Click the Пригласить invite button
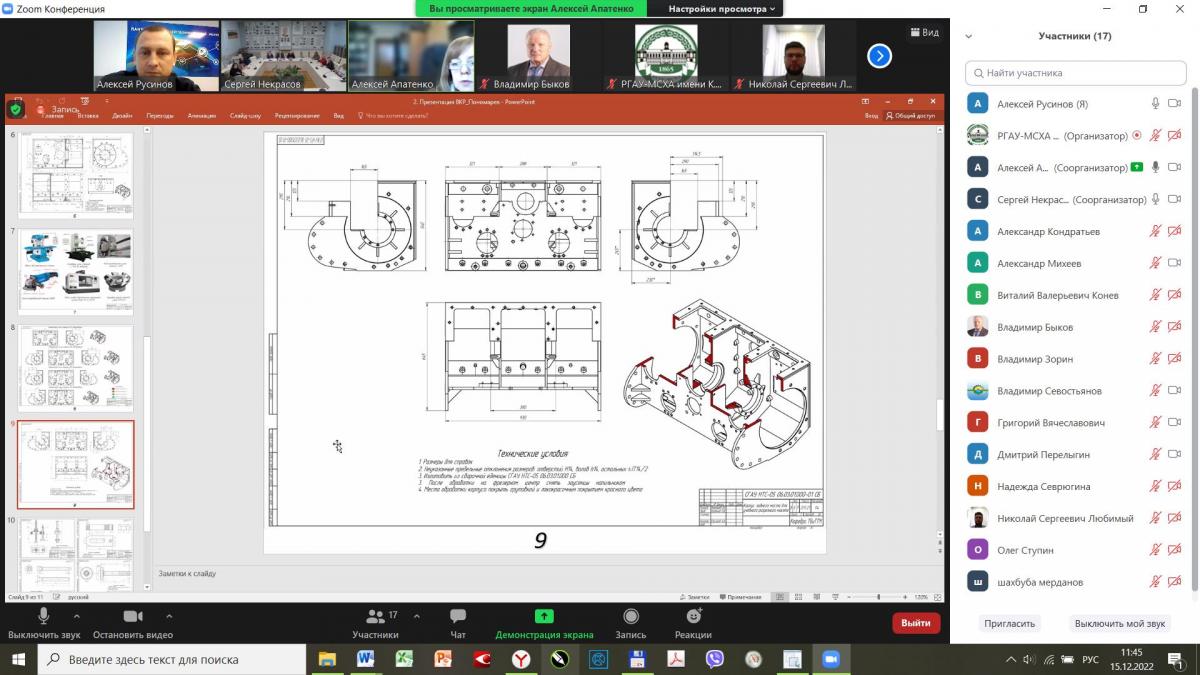The image size is (1200, 675). [1010, 623]
